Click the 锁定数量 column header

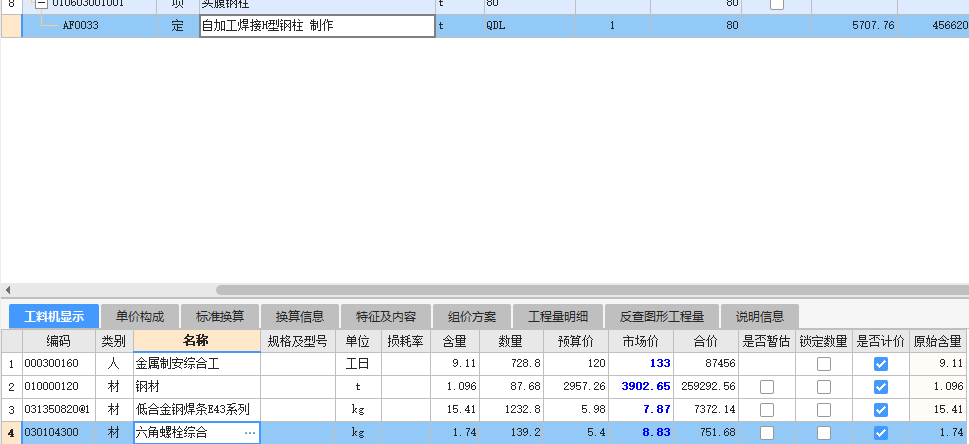(824, 341)
